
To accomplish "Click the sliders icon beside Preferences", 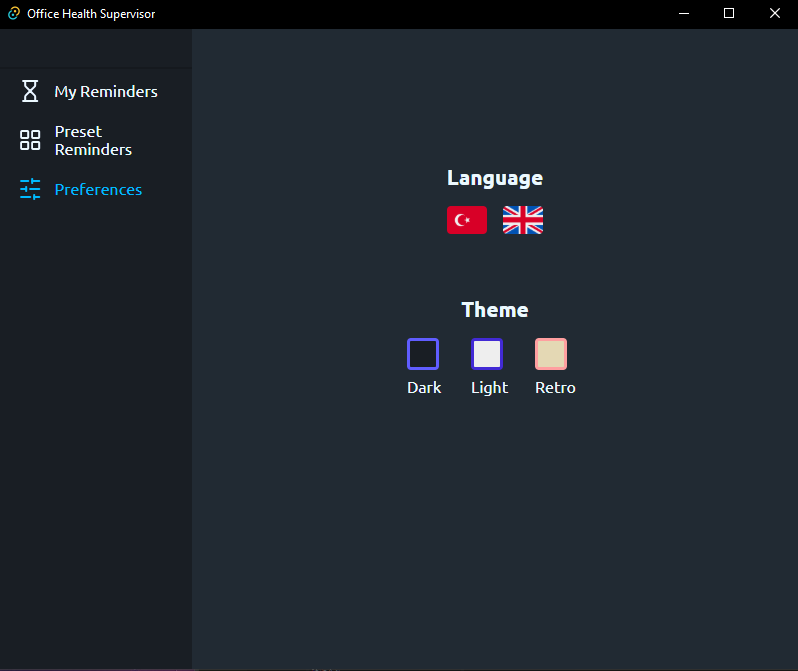I will coord(30,189).
